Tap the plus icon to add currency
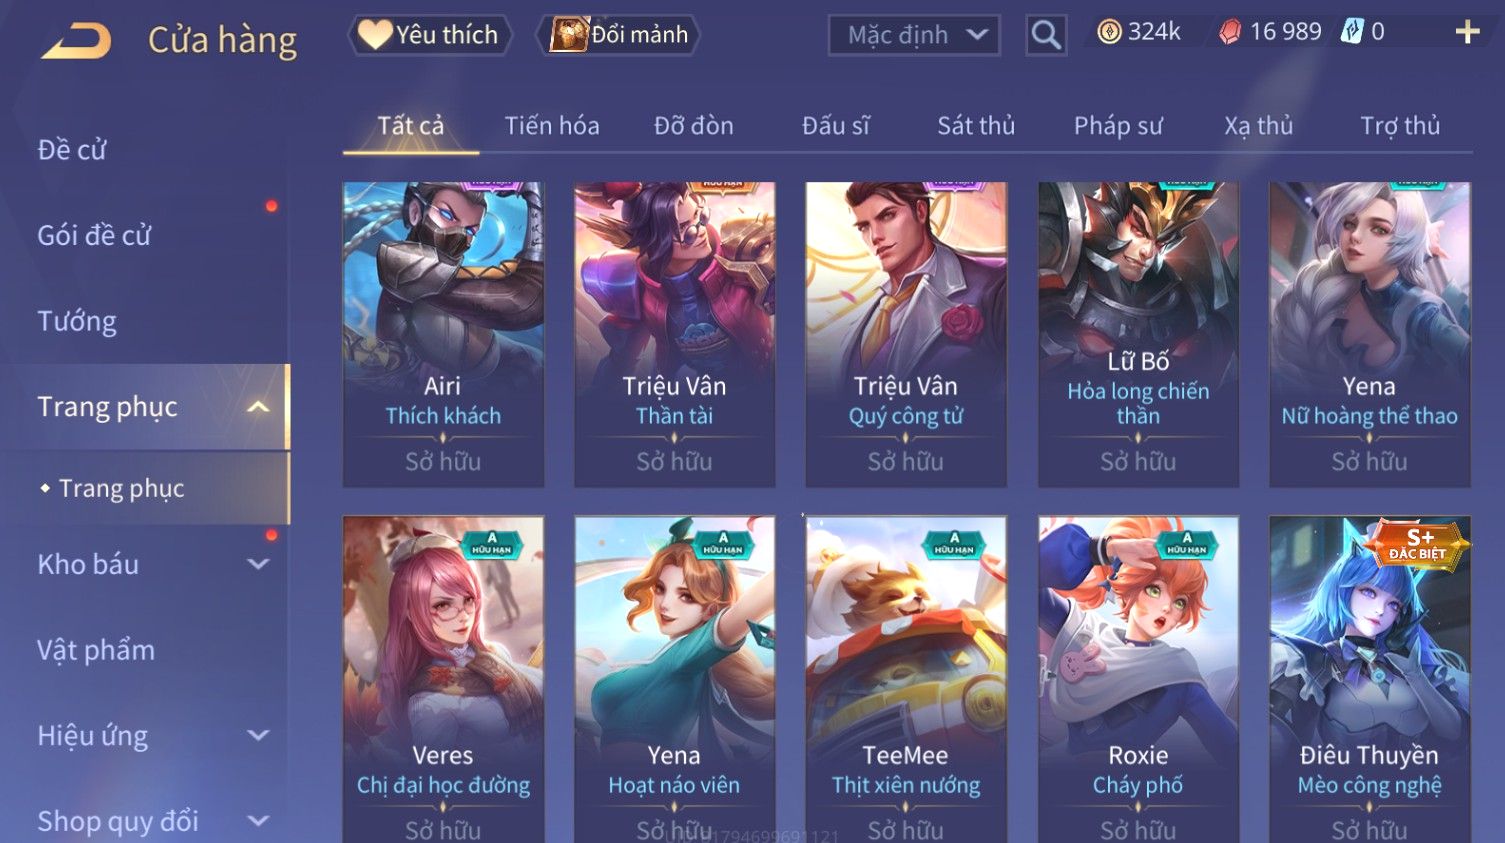Screen dimensions: 1505x843 (x=1467, y=33)
